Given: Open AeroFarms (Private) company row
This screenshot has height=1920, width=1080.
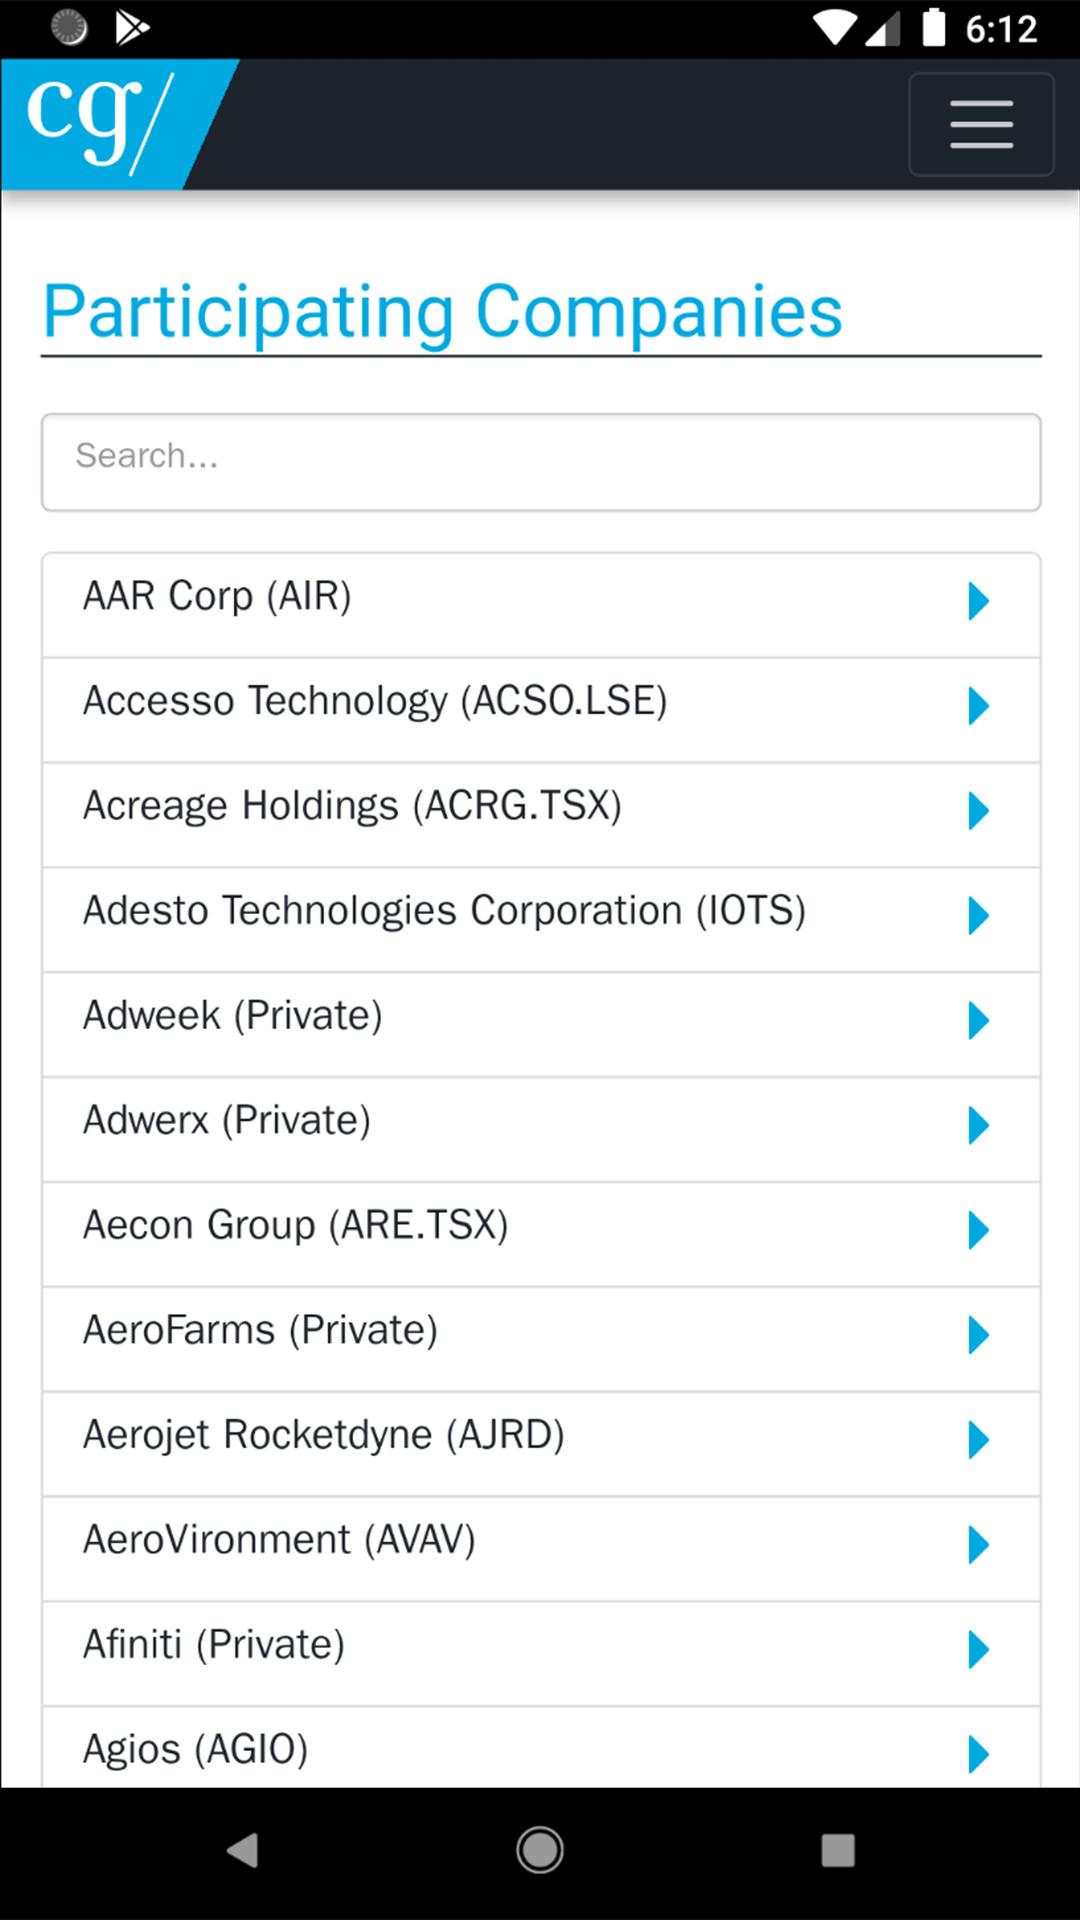Looking at the screenshot, I should tap(541, 1339).
